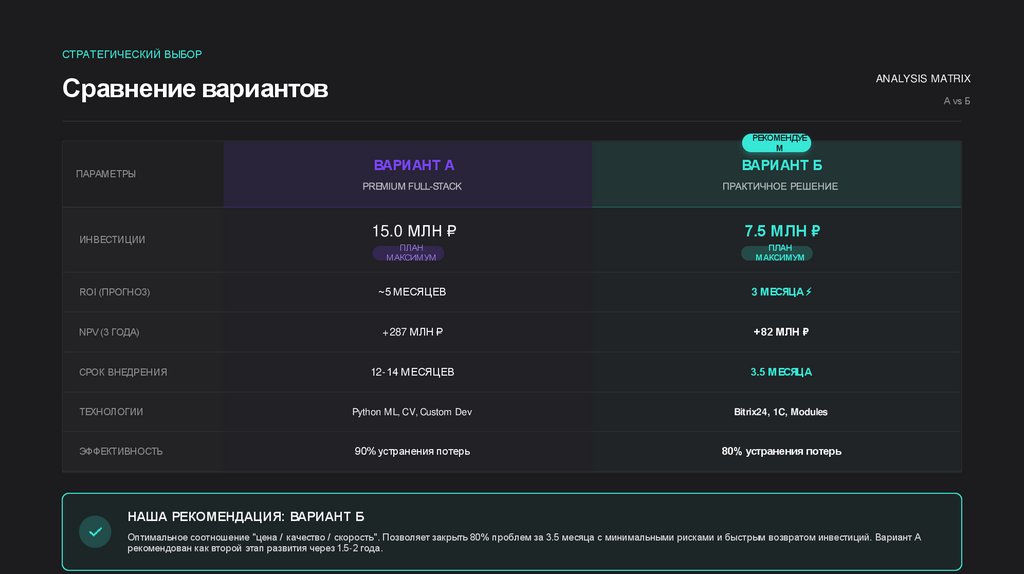The image size is (1024, 574).
Task: Click the Сравнение вариантов slide title
Action: coord(195,89)
